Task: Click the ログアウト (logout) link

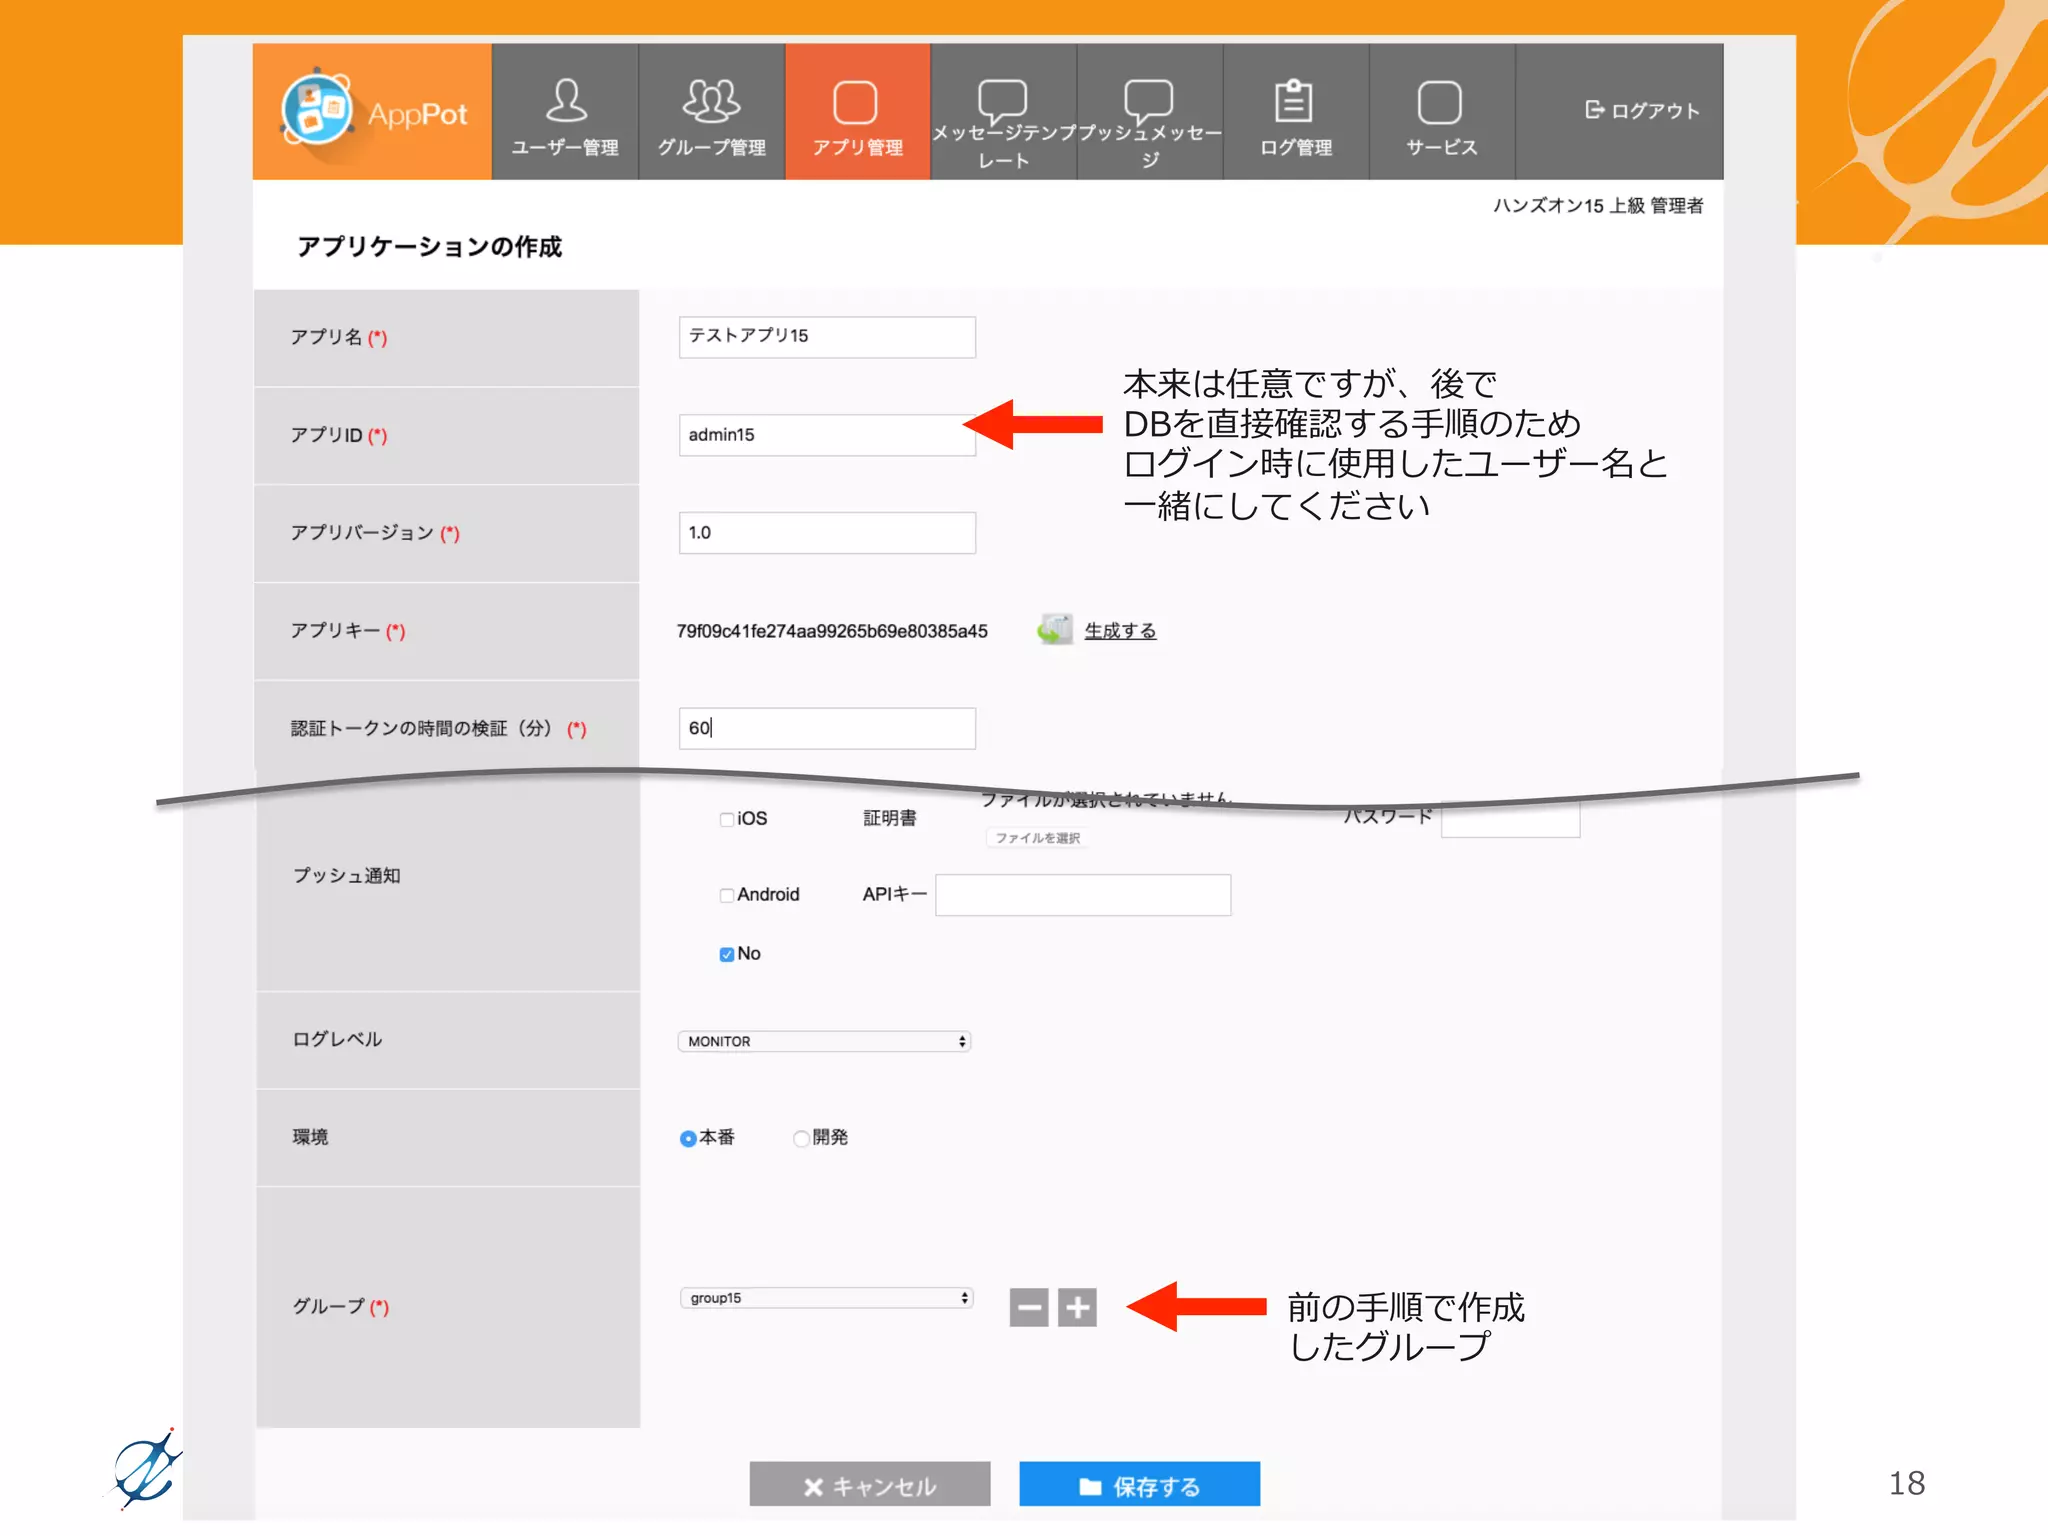Action: [x=1642, y=110]
